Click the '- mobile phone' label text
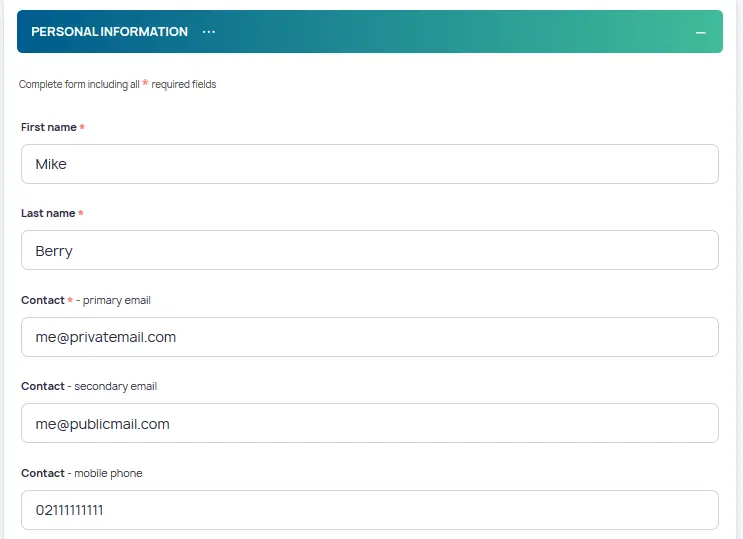This screenshot has width=743, height=539. coord(106,473)
